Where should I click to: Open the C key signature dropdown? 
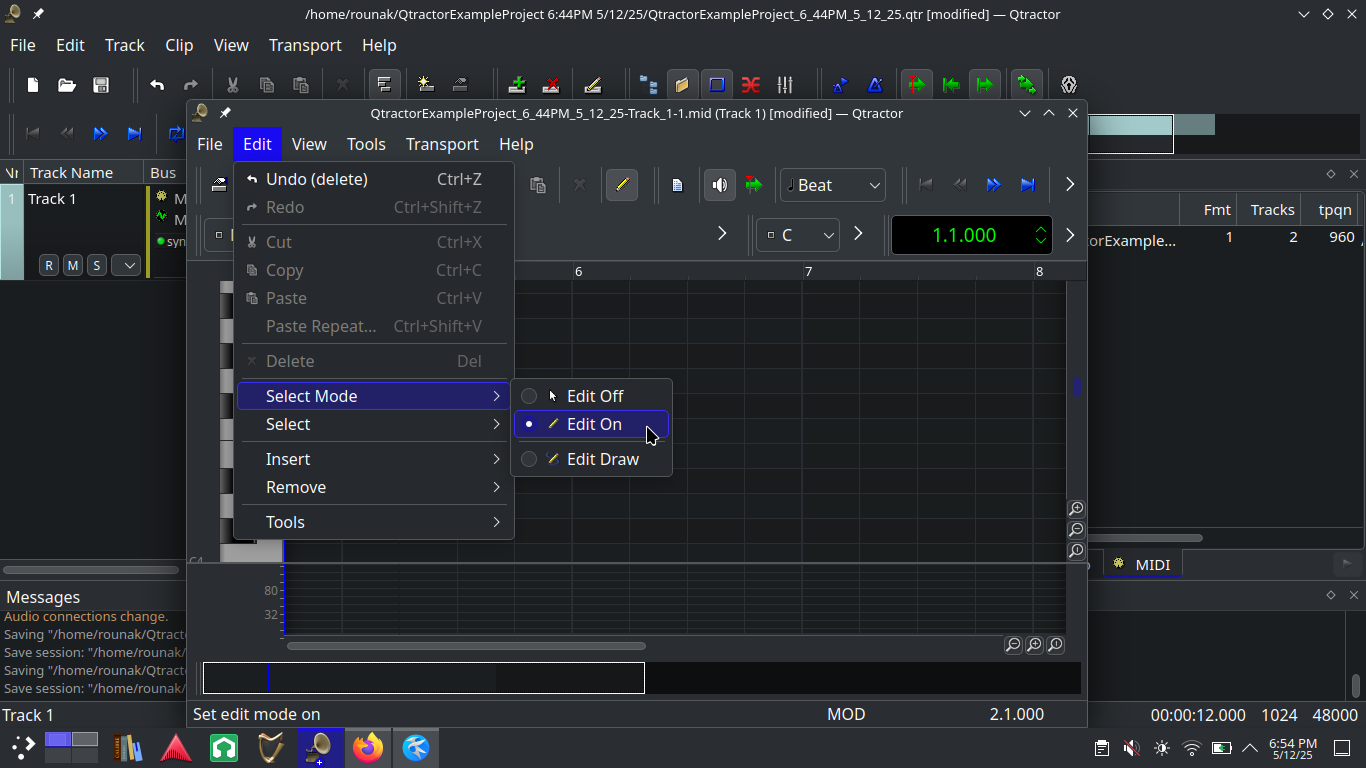pyautogui.click(x=798, y=235)
